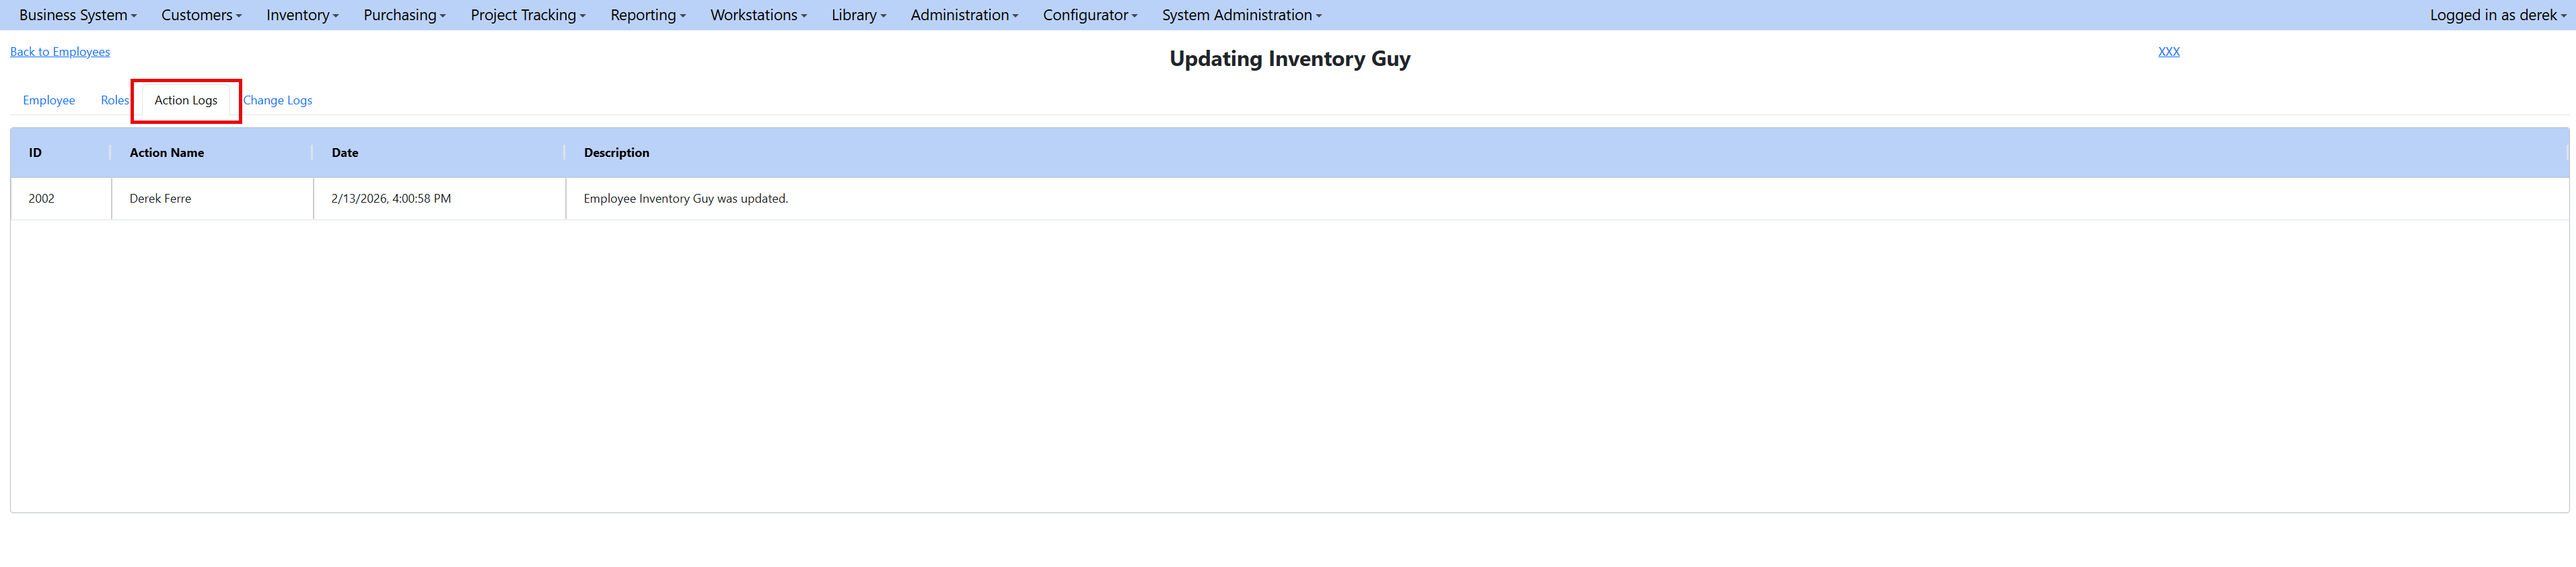Switch to the Change Logs tab

coord(278,100)
